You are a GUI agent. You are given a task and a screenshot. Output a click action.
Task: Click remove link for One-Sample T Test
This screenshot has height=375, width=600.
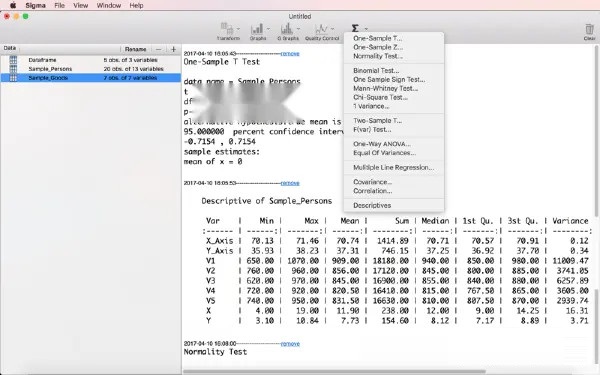click(x=290, y=54)
